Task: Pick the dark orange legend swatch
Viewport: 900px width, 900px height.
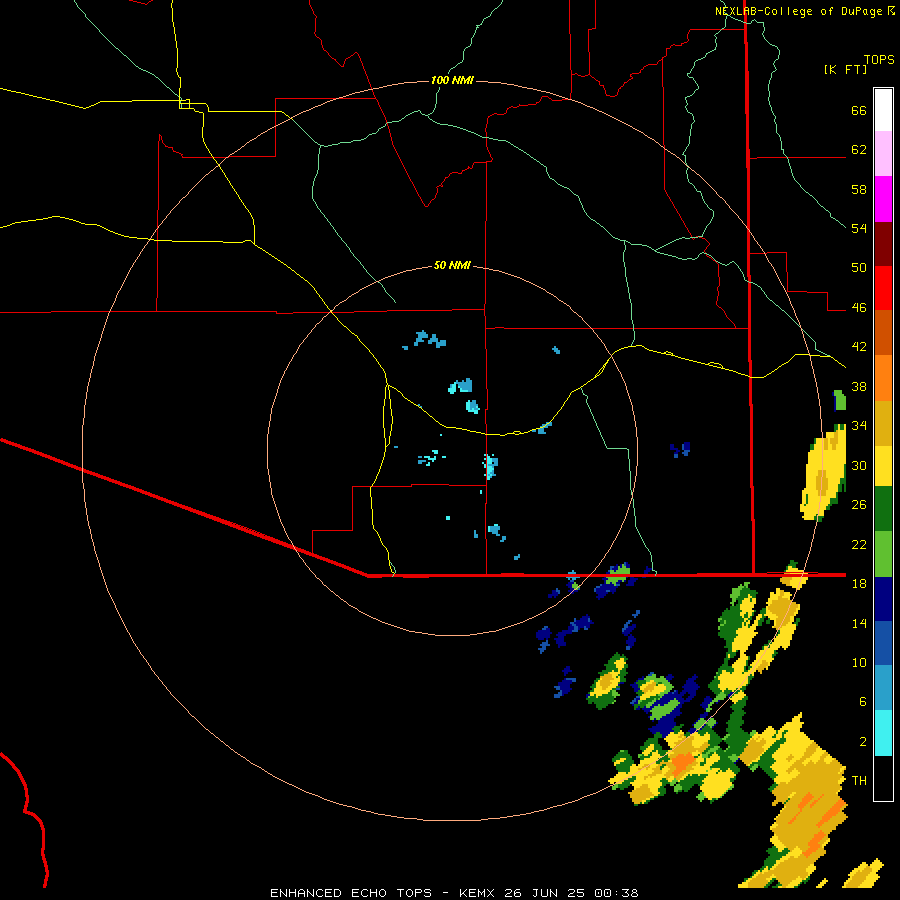Action: [x=883, y=332]
